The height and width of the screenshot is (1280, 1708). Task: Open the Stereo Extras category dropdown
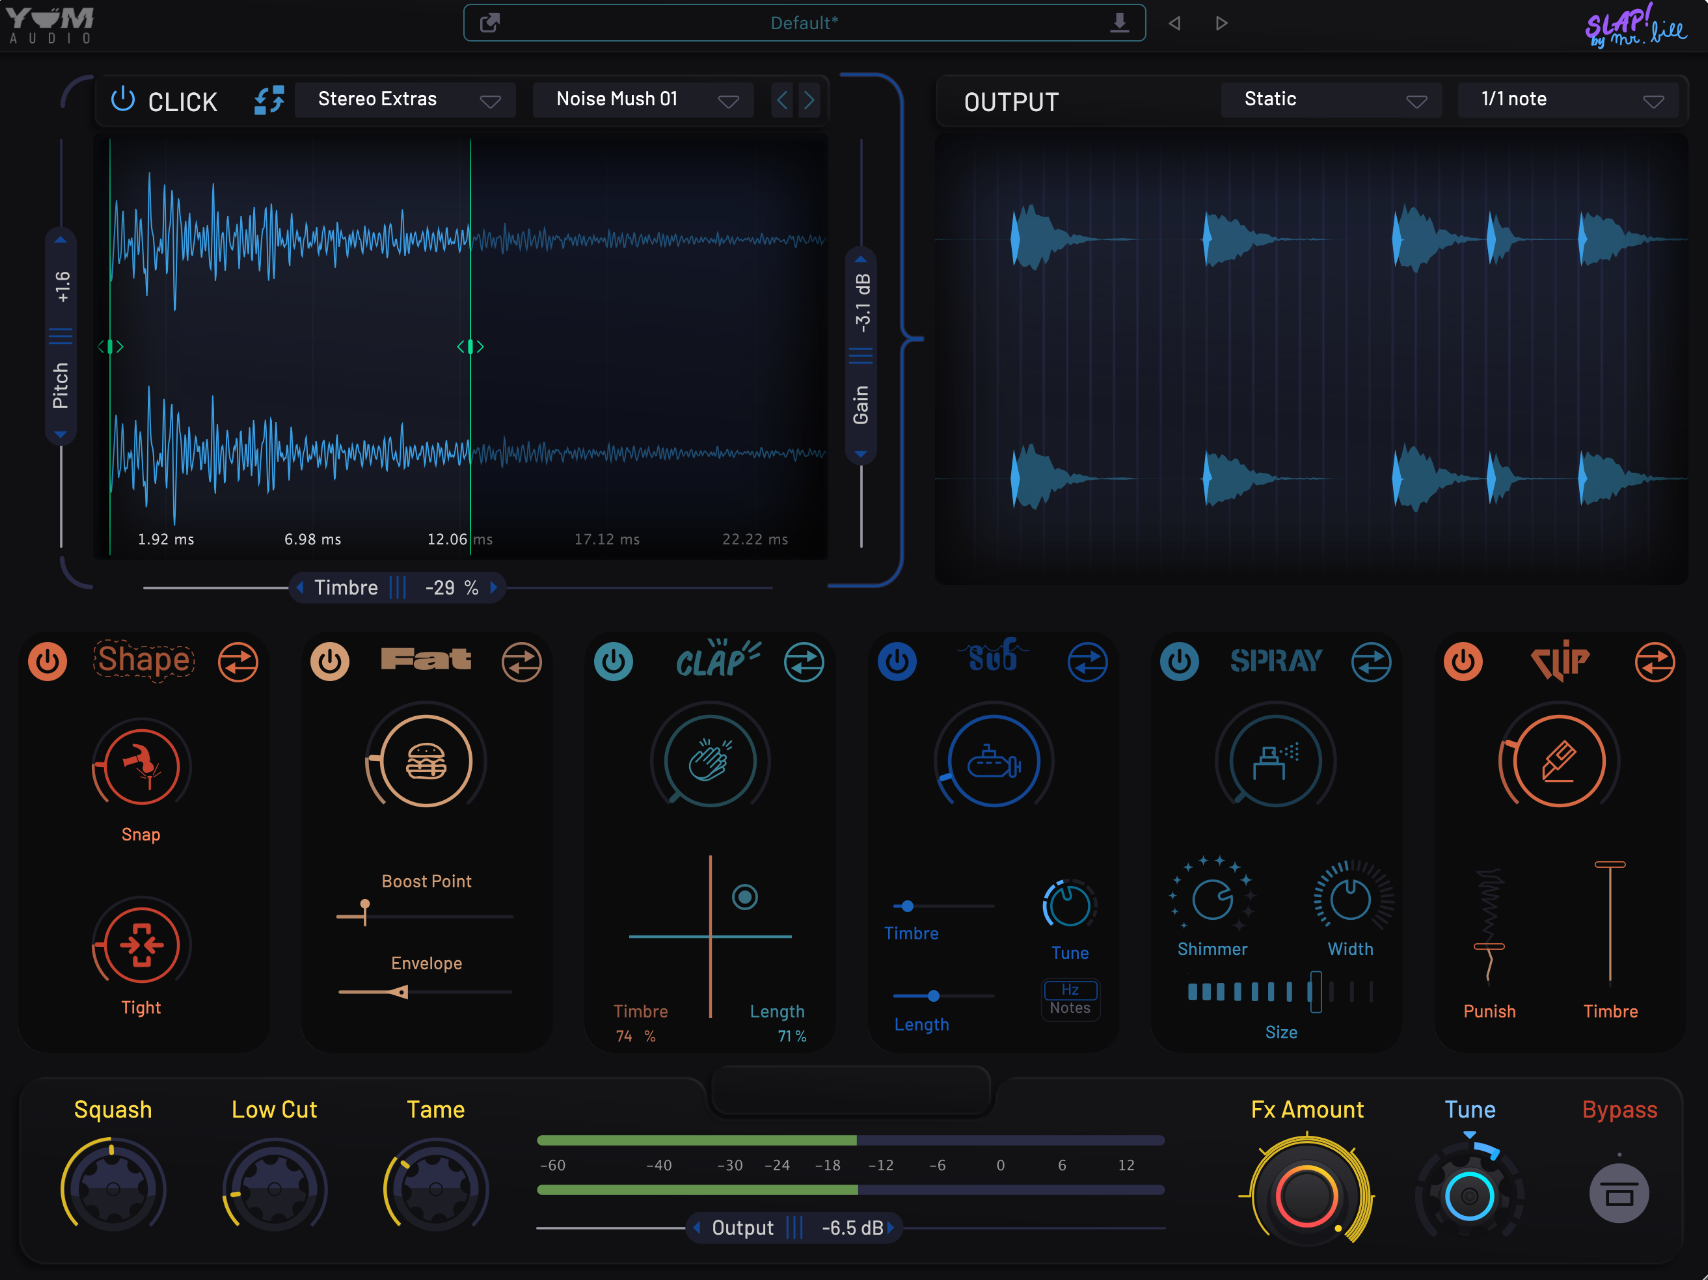pyautogui.click(x=405, y=100)
